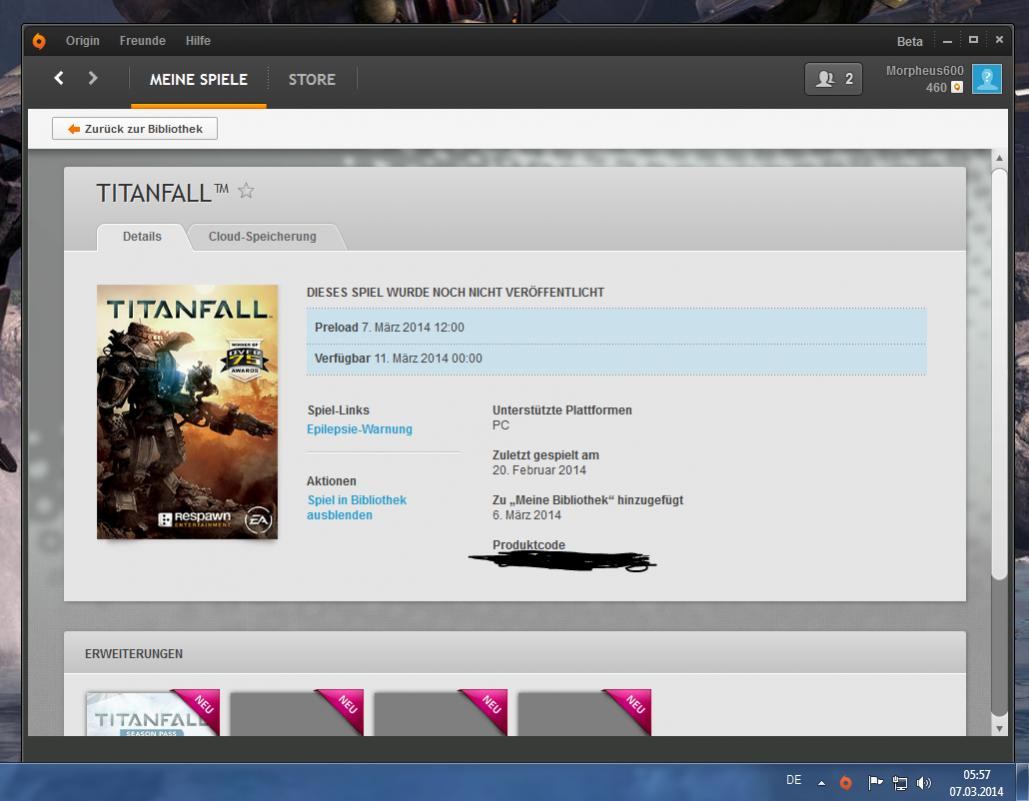The width and height of the screenshot is (1029, 801).
Task: Click the vertical scrollbar thumb
Action: click(x=999, y=374)
